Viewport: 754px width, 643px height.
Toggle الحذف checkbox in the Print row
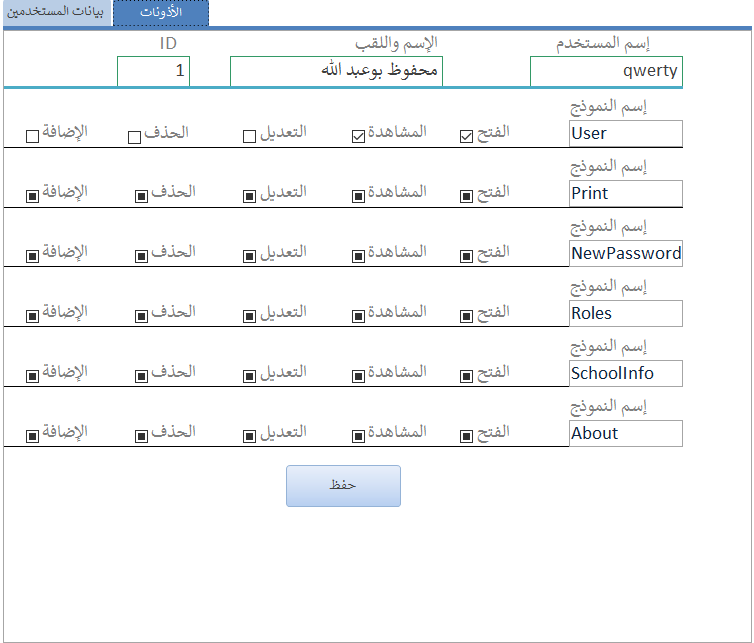141,196
